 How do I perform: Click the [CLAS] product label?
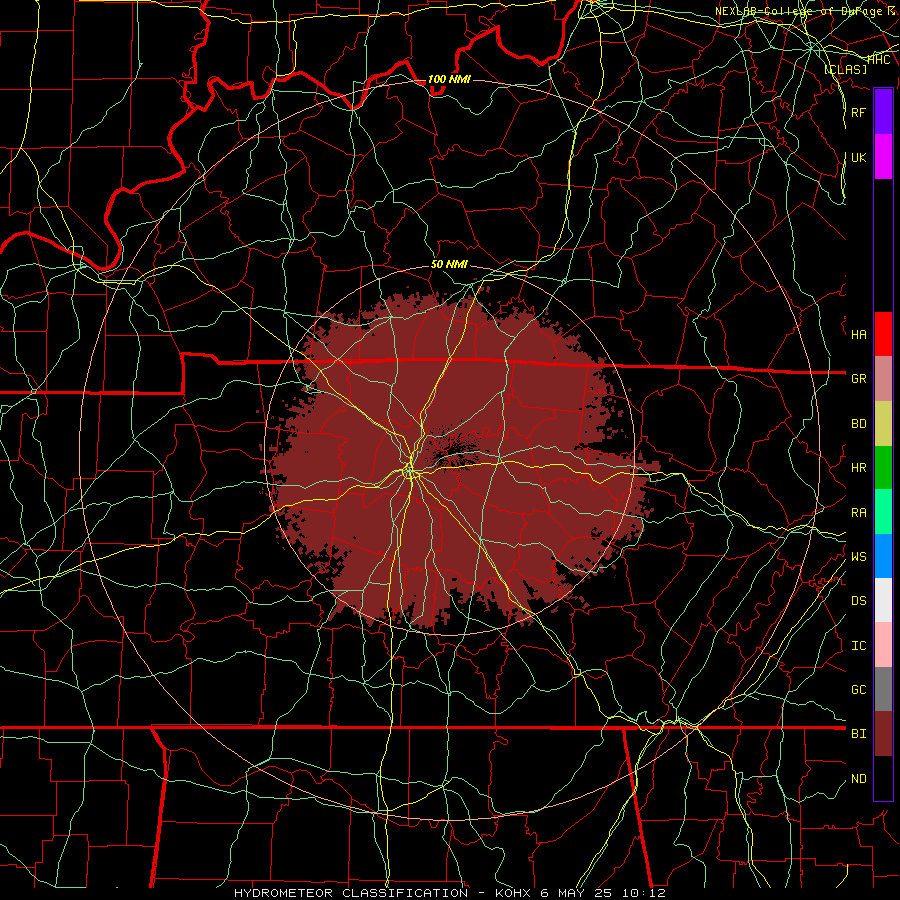coord(845,69)
